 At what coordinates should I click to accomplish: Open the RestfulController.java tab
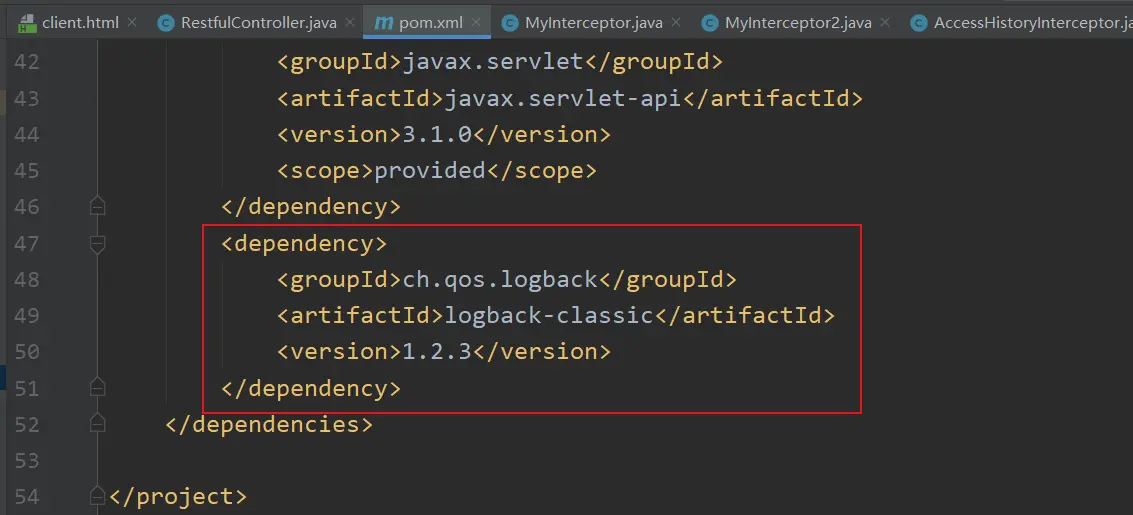point(259,22)
